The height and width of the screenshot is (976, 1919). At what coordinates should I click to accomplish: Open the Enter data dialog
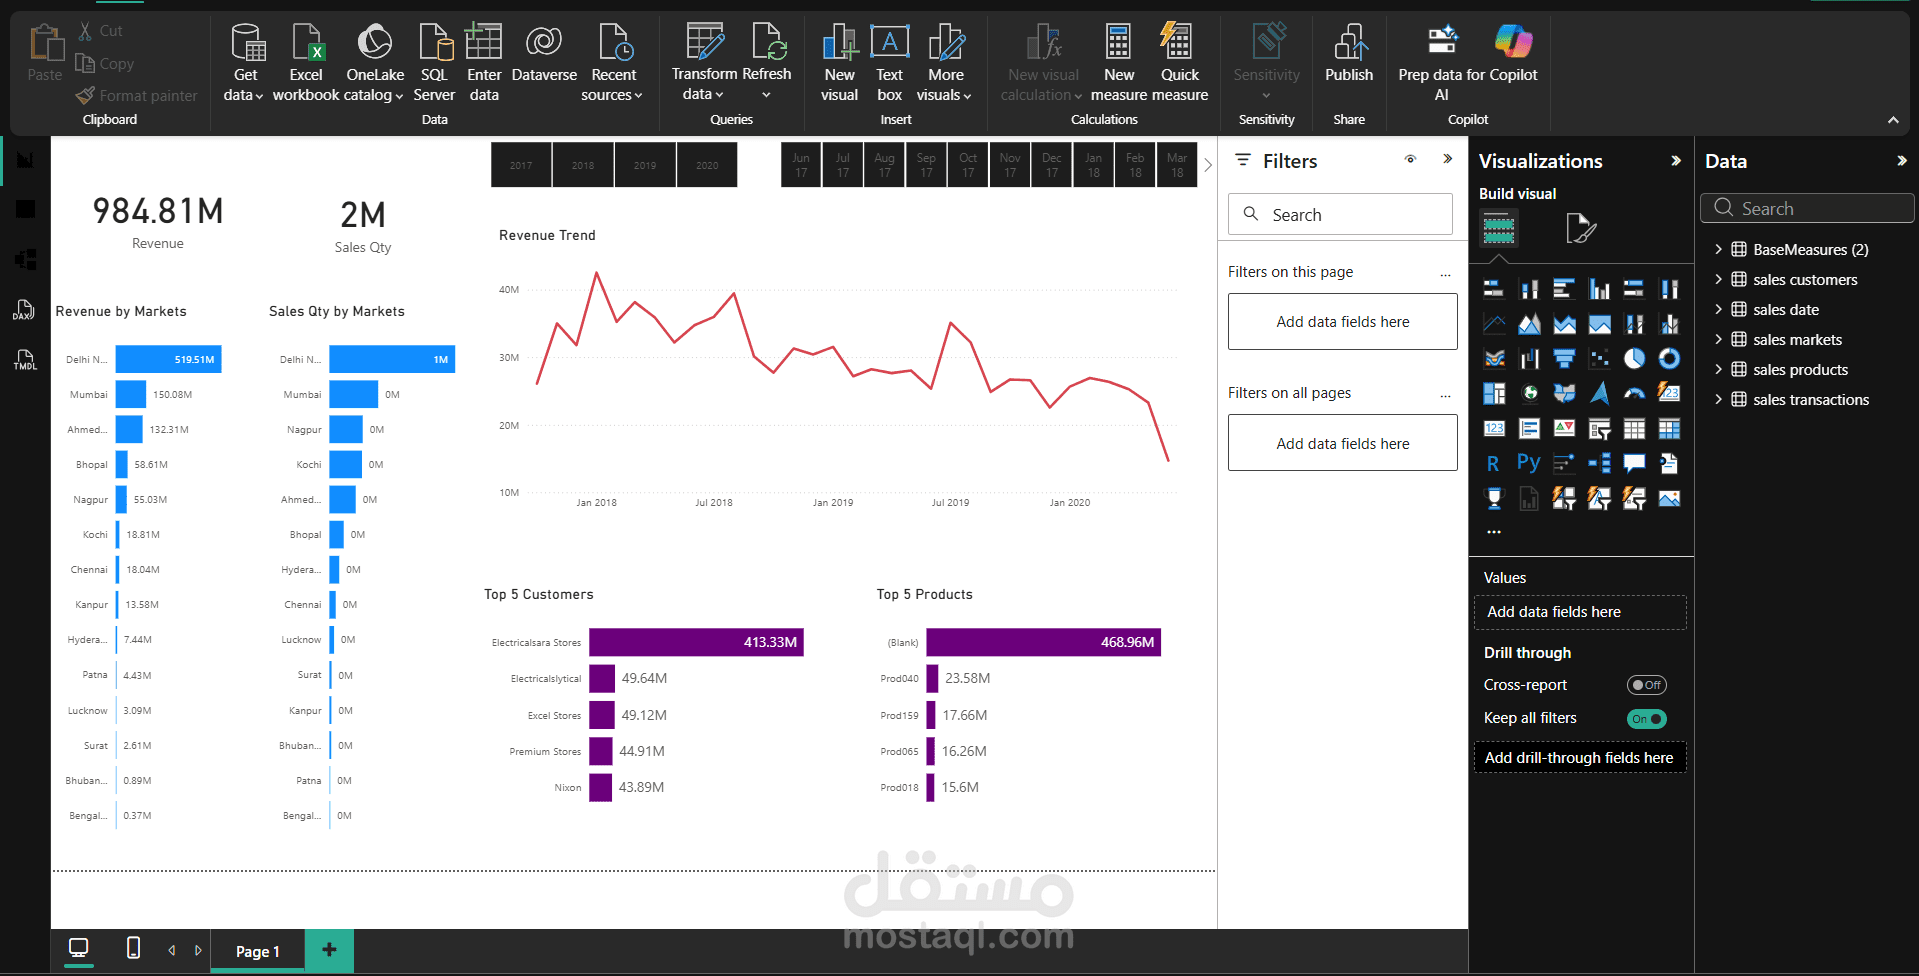coord(484,62)
